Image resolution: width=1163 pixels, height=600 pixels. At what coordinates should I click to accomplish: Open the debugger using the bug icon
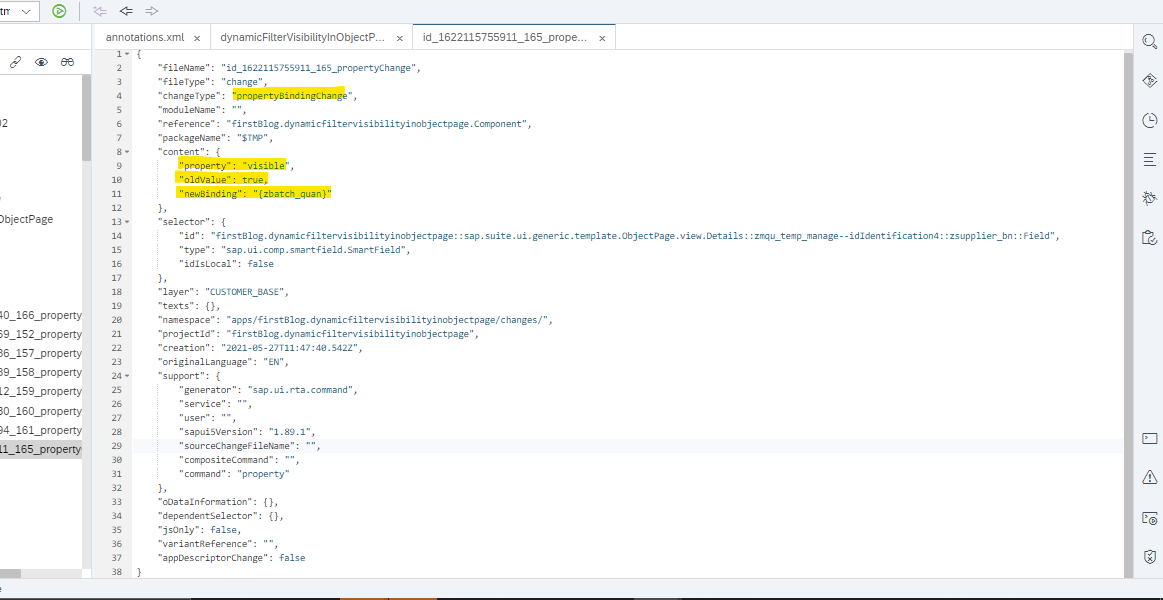click(1149, 198)
